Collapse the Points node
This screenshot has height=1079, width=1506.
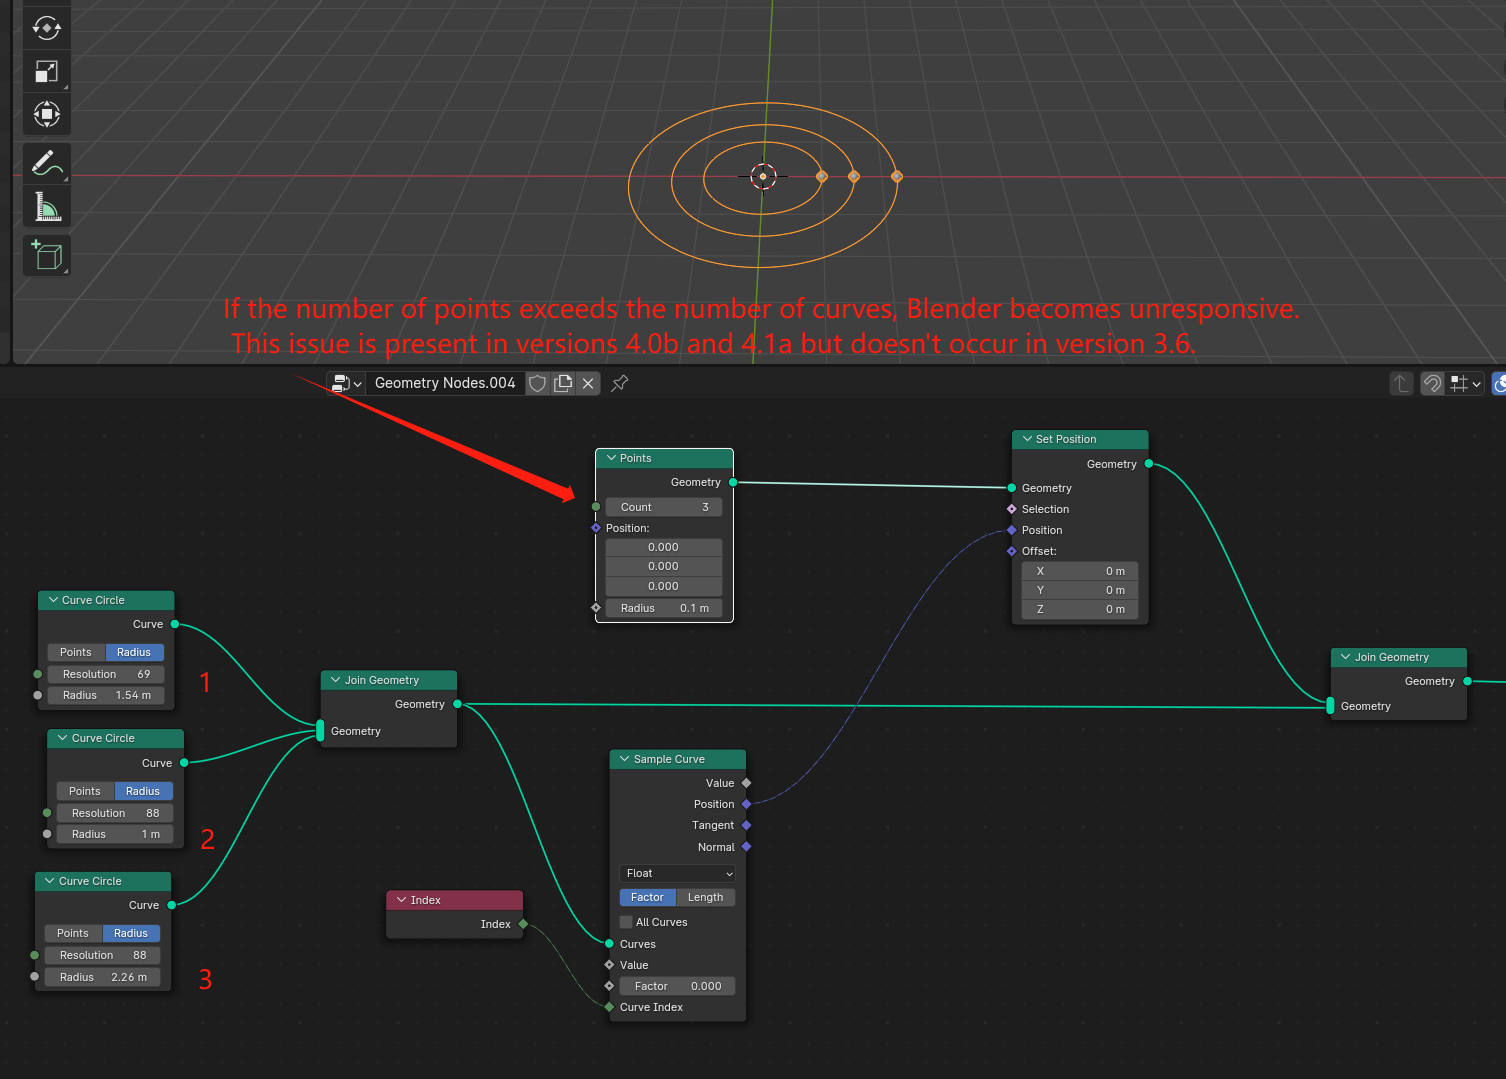pos(612,458)
